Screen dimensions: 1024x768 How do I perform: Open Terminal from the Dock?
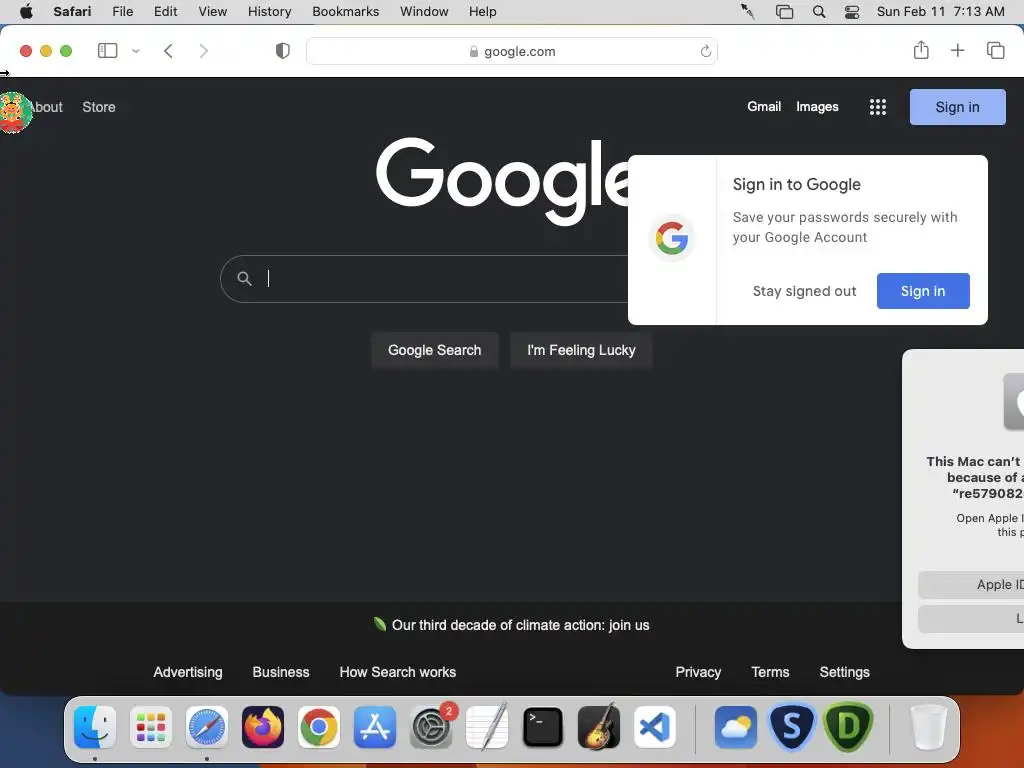(x=543, y=727)
